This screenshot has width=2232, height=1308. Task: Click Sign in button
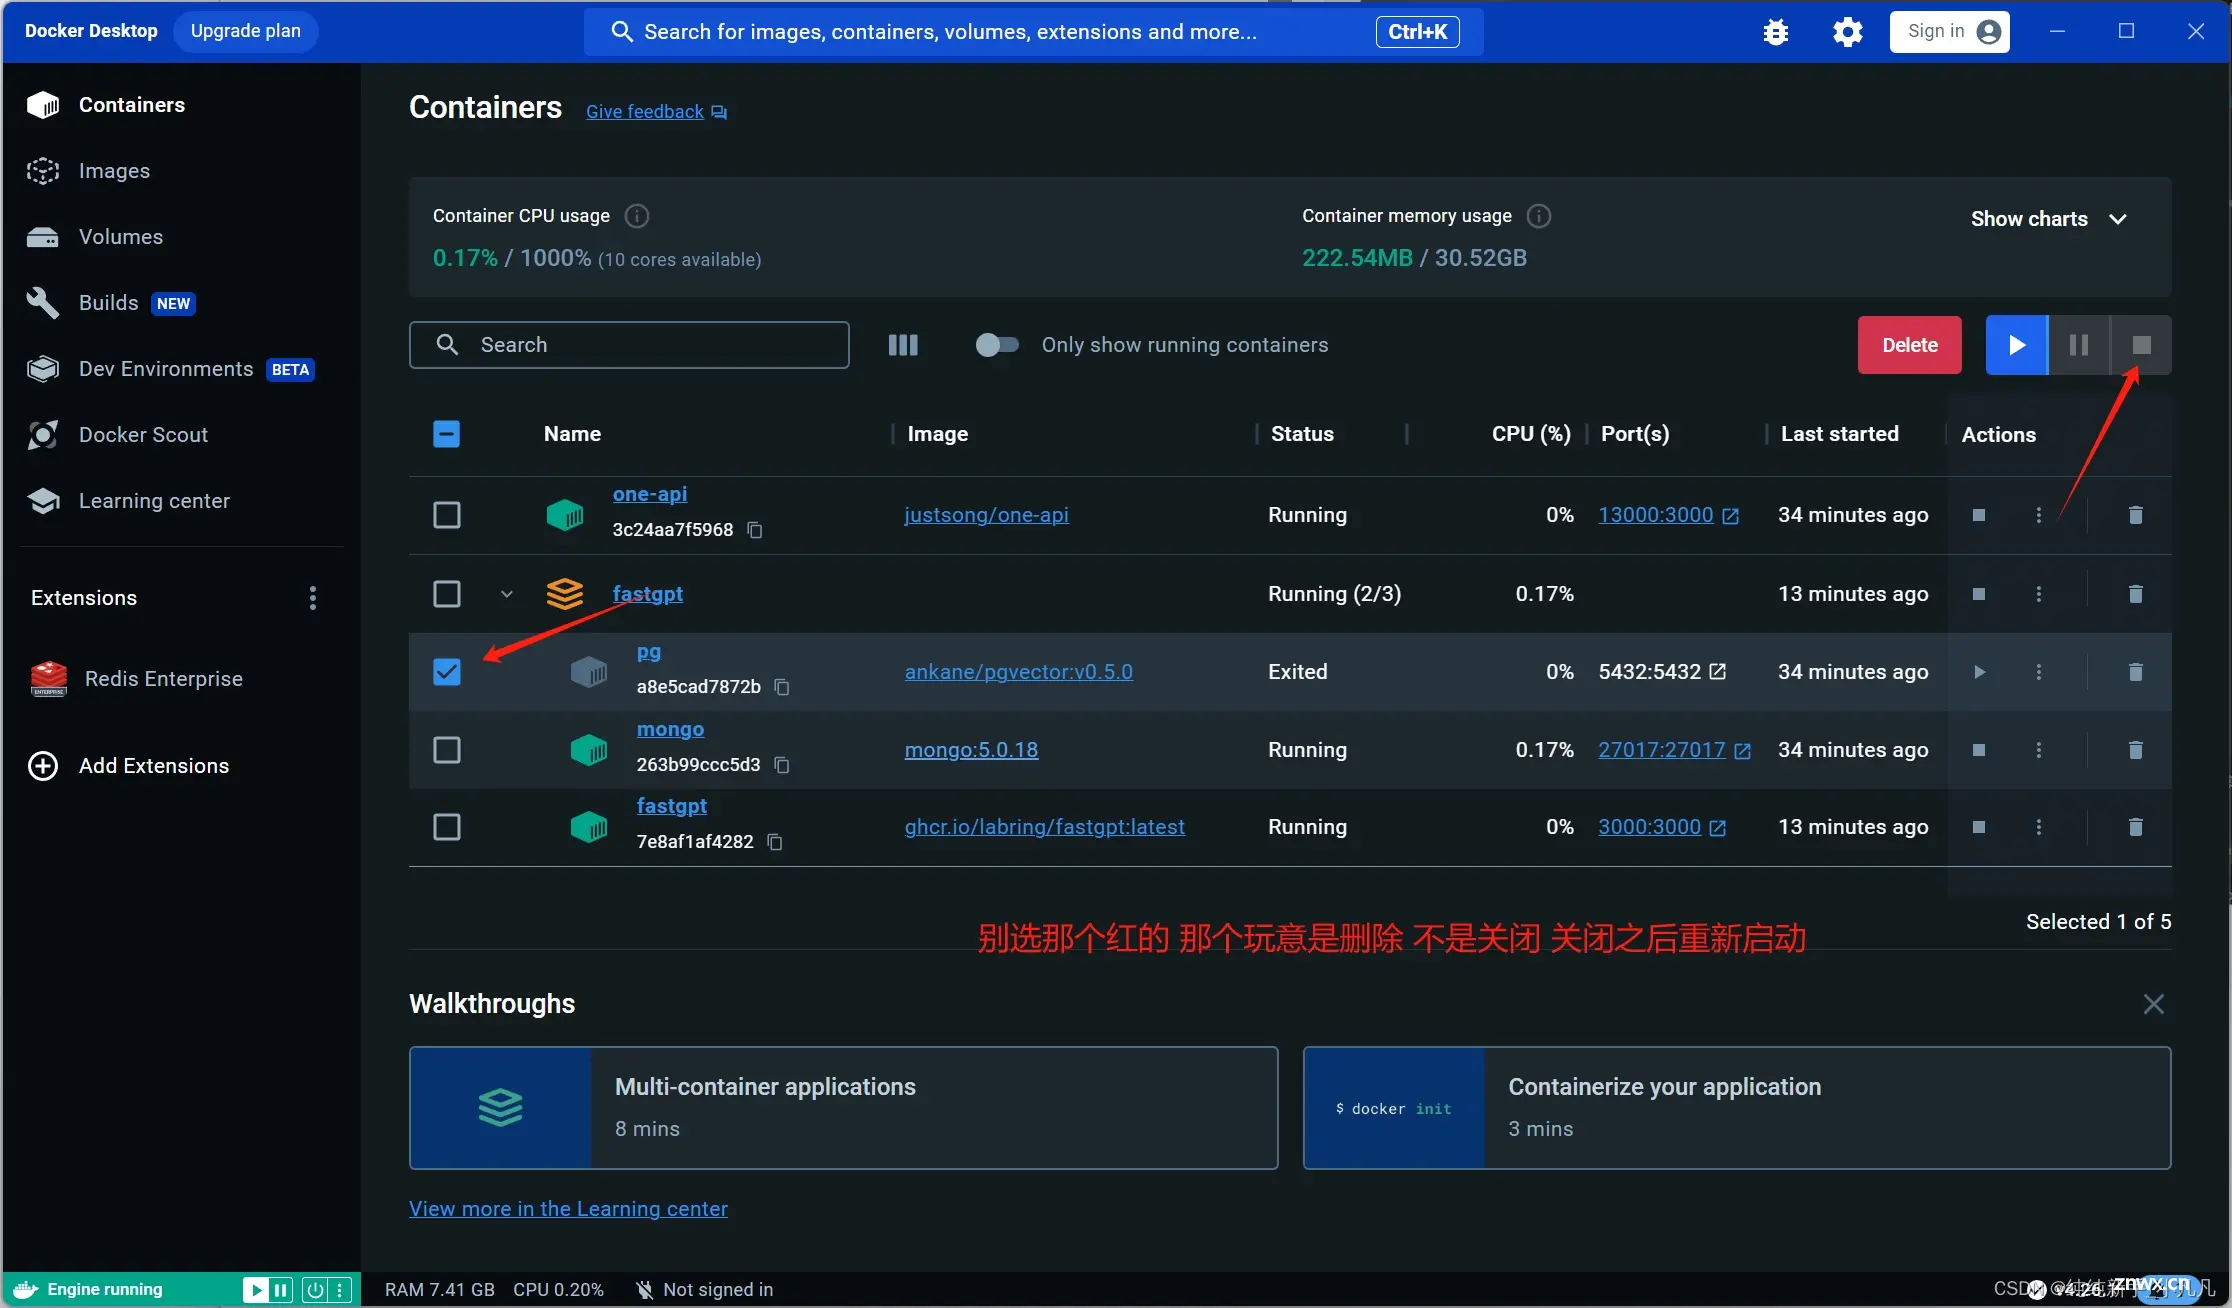(1949, 32)
